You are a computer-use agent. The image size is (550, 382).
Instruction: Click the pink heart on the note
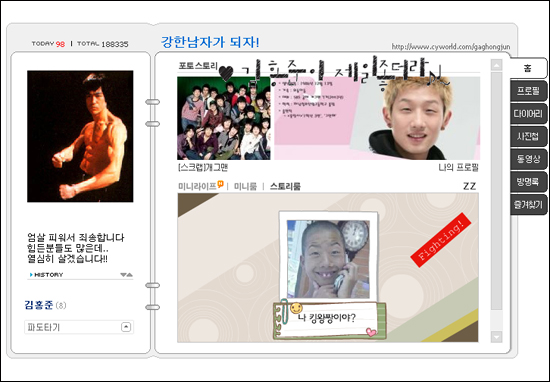[x=371, y=331]
